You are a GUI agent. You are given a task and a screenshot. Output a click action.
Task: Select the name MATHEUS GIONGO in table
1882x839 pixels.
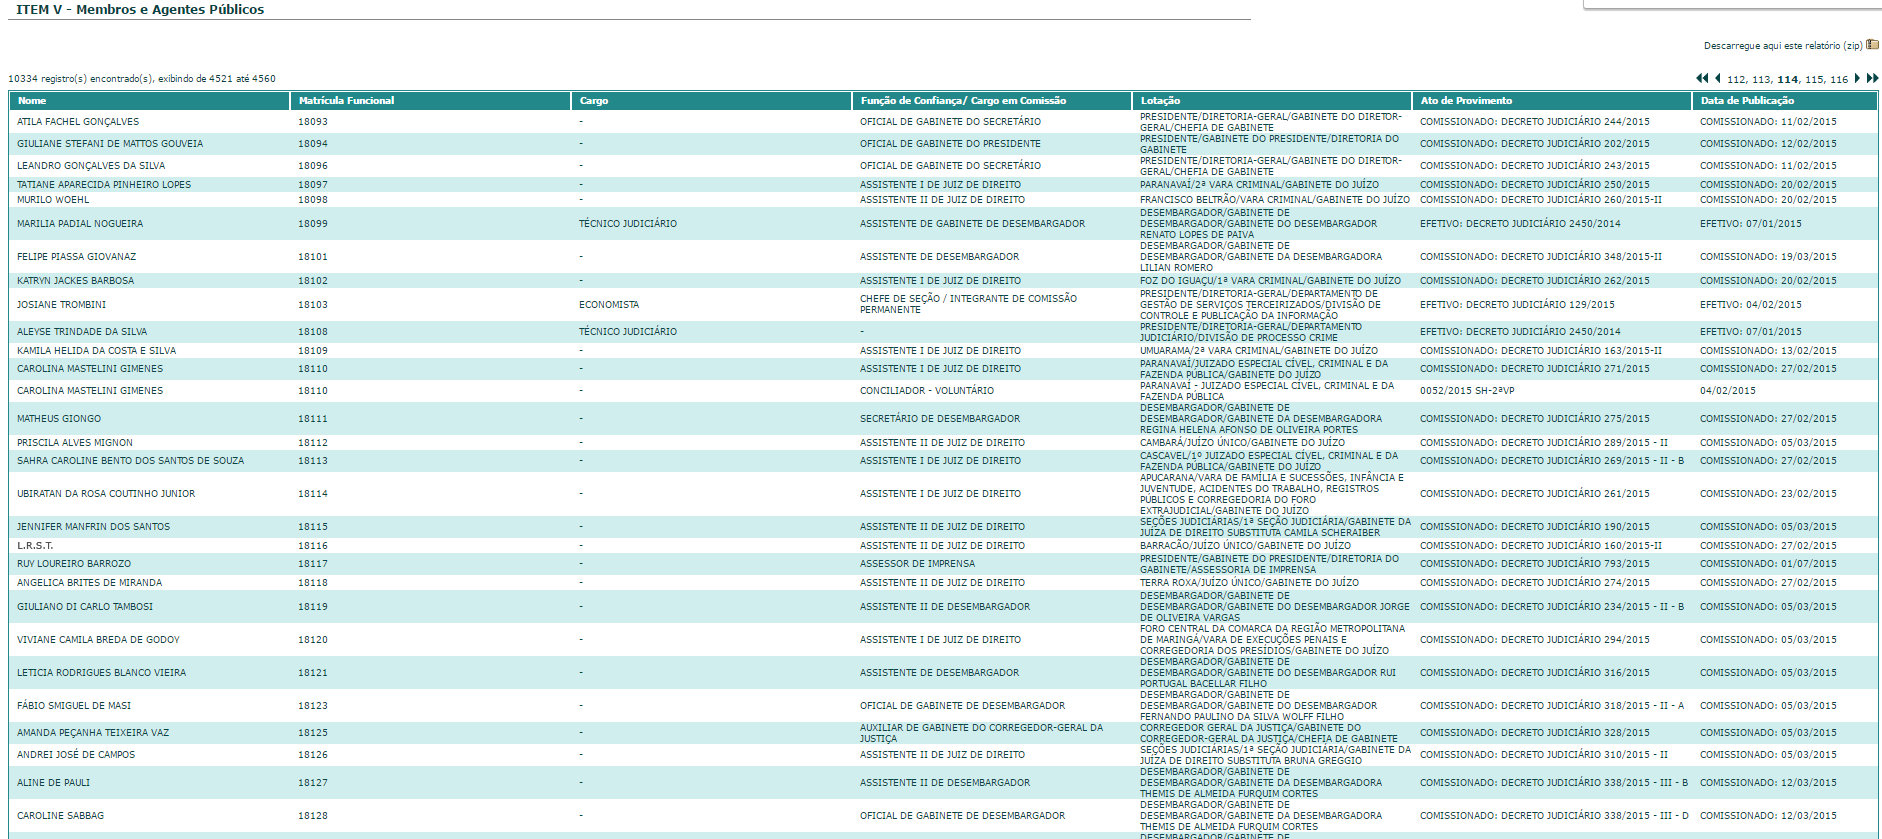coord(59,419)
